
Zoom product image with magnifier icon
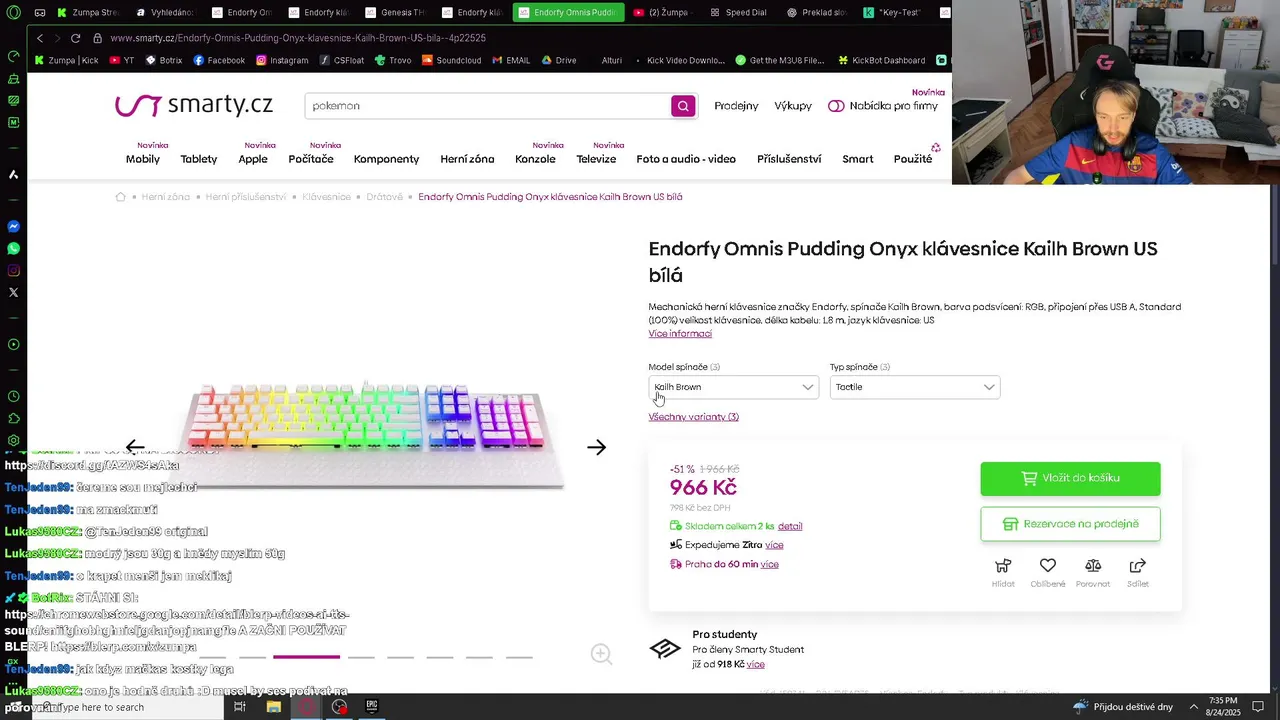tap(601, 654)
